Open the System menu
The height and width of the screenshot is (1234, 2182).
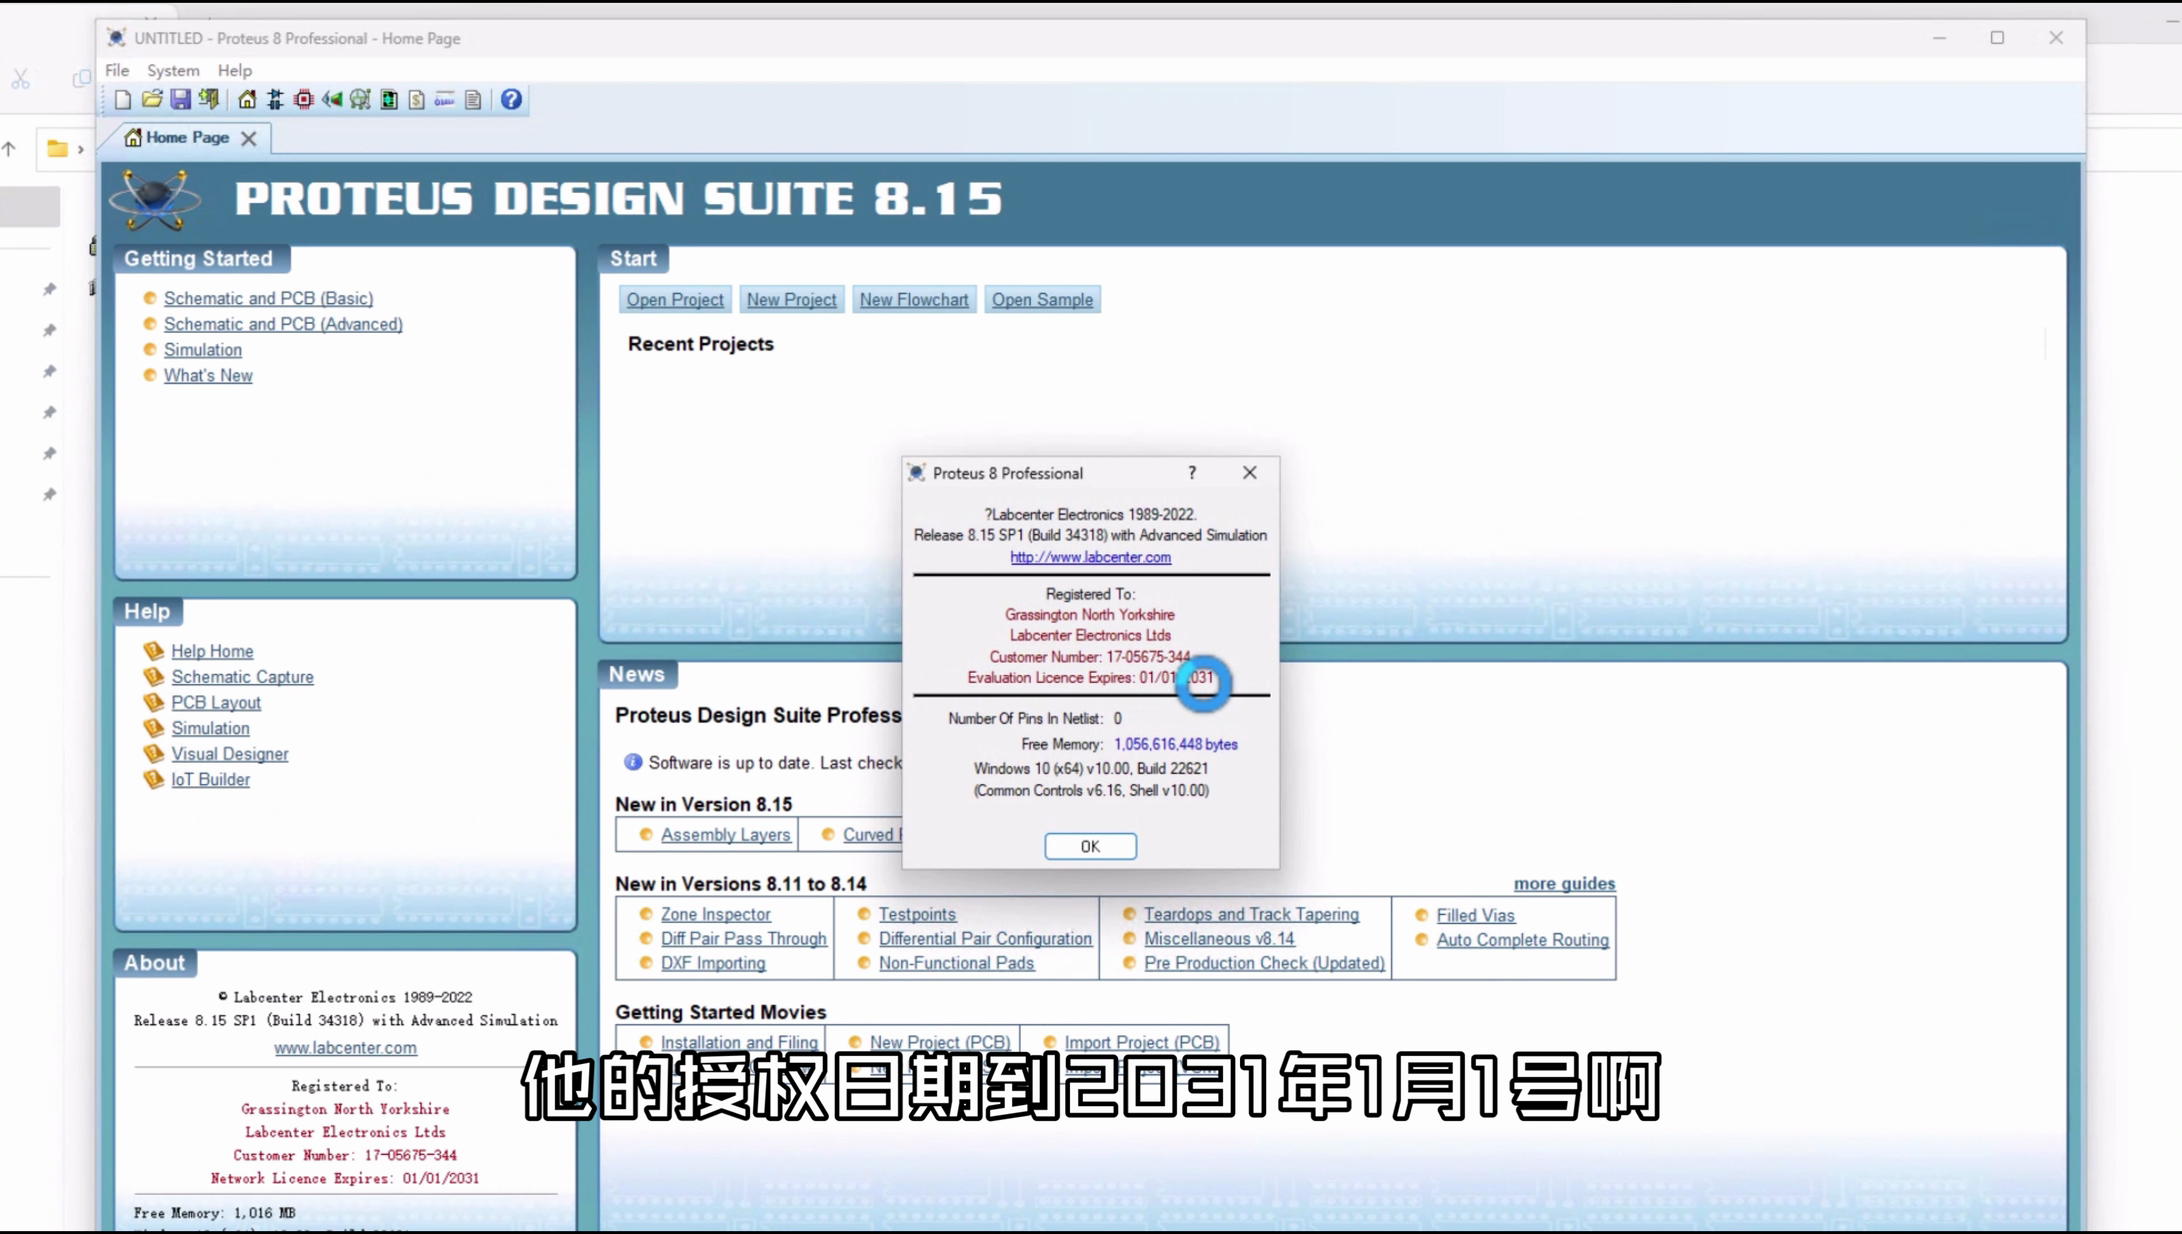[173, 70]
